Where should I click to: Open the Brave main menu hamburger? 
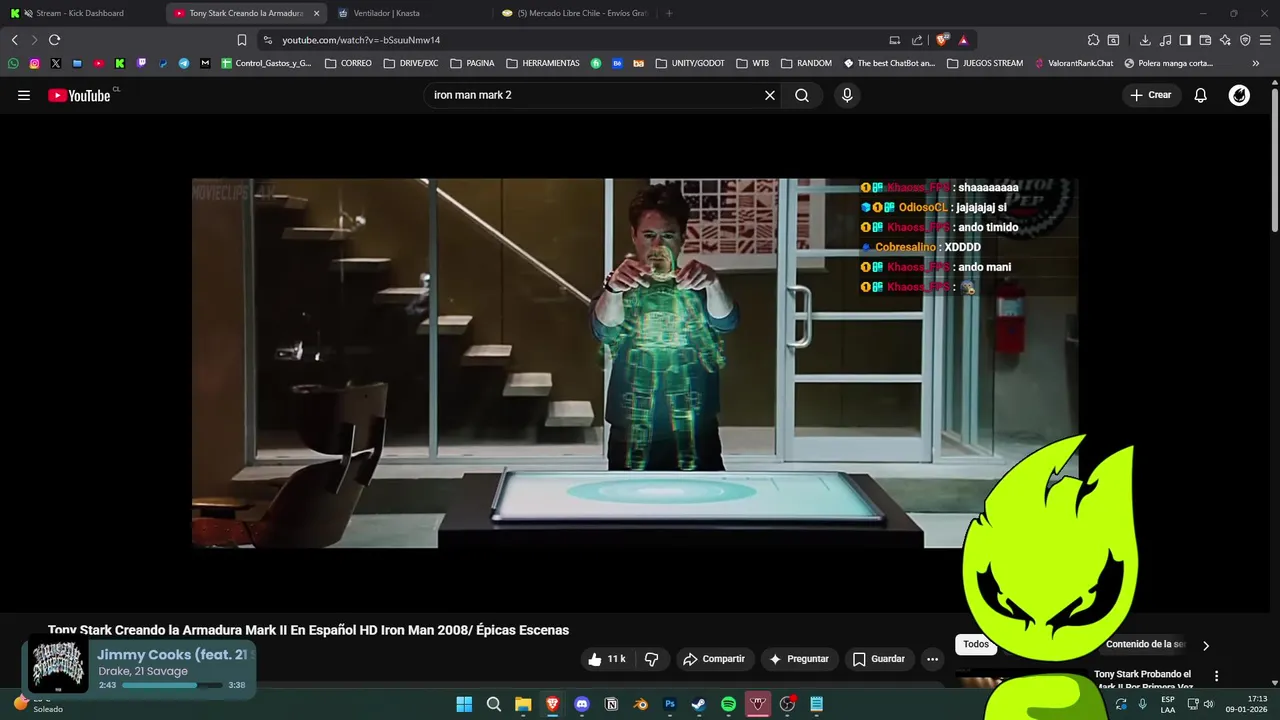click(1265, 40)
